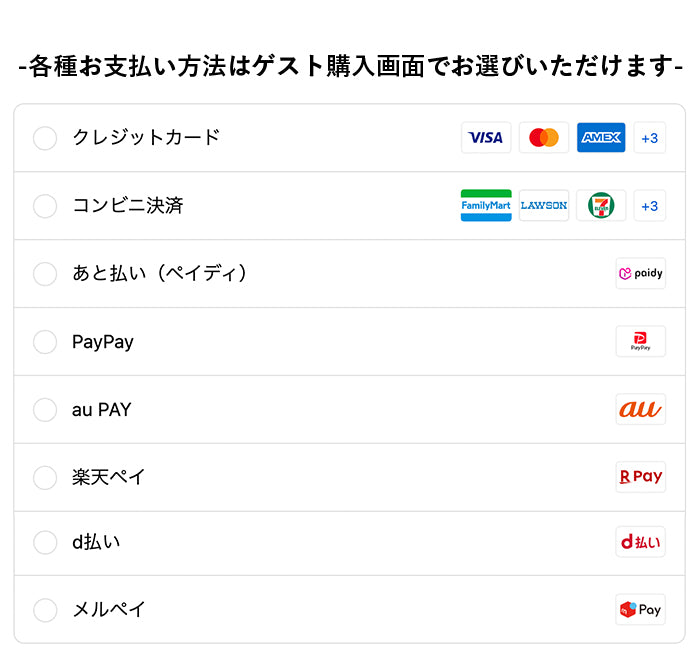The height and width of the screenshot is (660, 700).
Task: Click the FamilyMart logo
Action: click(486, 206)
